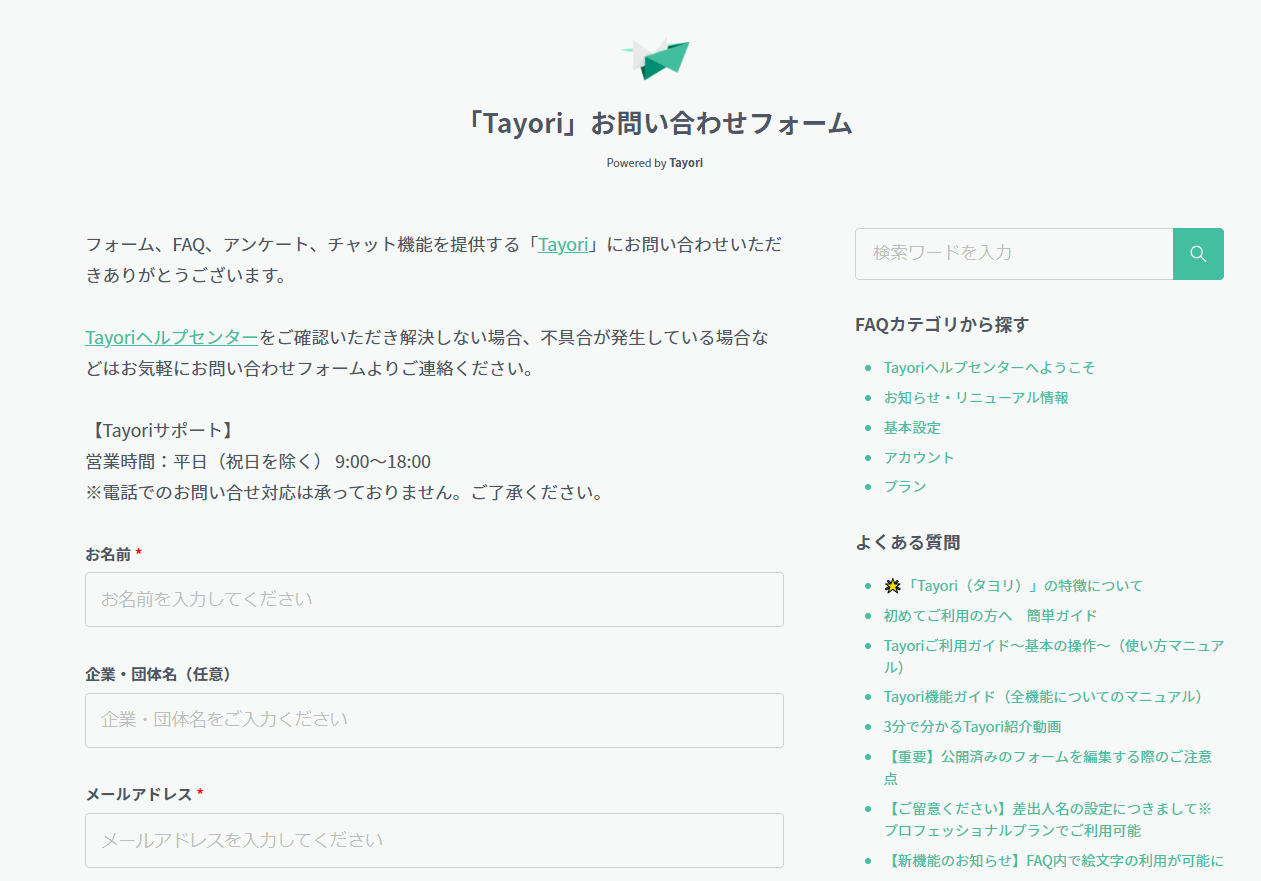Image resolution: width=1261 pixels, height=881 pixels.
Task: Click the Powered by Tayori link
Action: [x=654, y=163]
